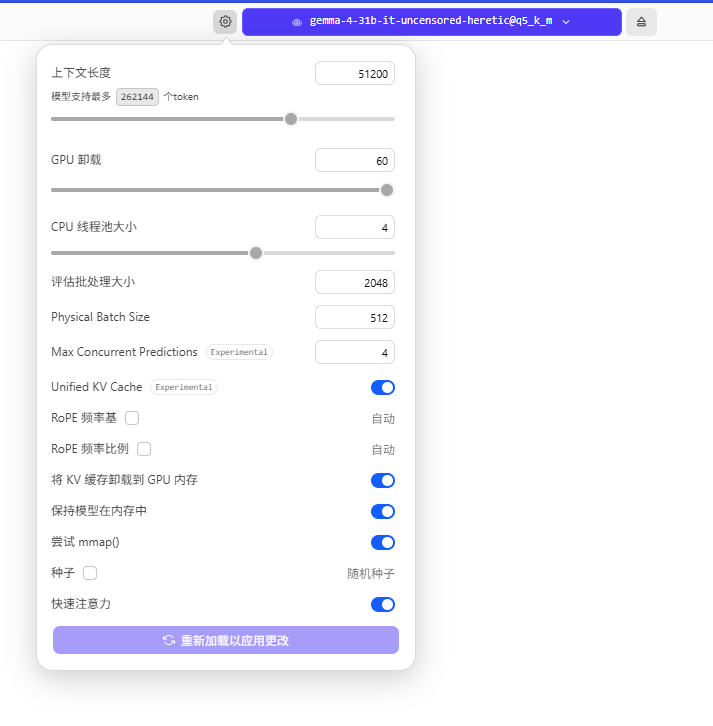Click the eject model icon
This screenshot has width=713, height=726.
[x=641, y=22]
